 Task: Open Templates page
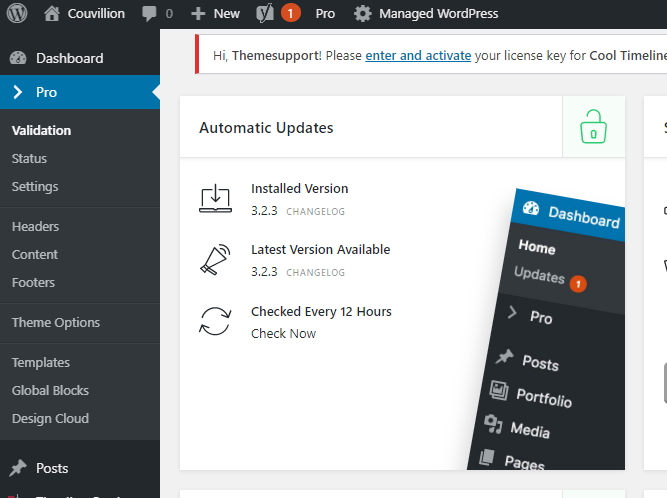point(41,363)
